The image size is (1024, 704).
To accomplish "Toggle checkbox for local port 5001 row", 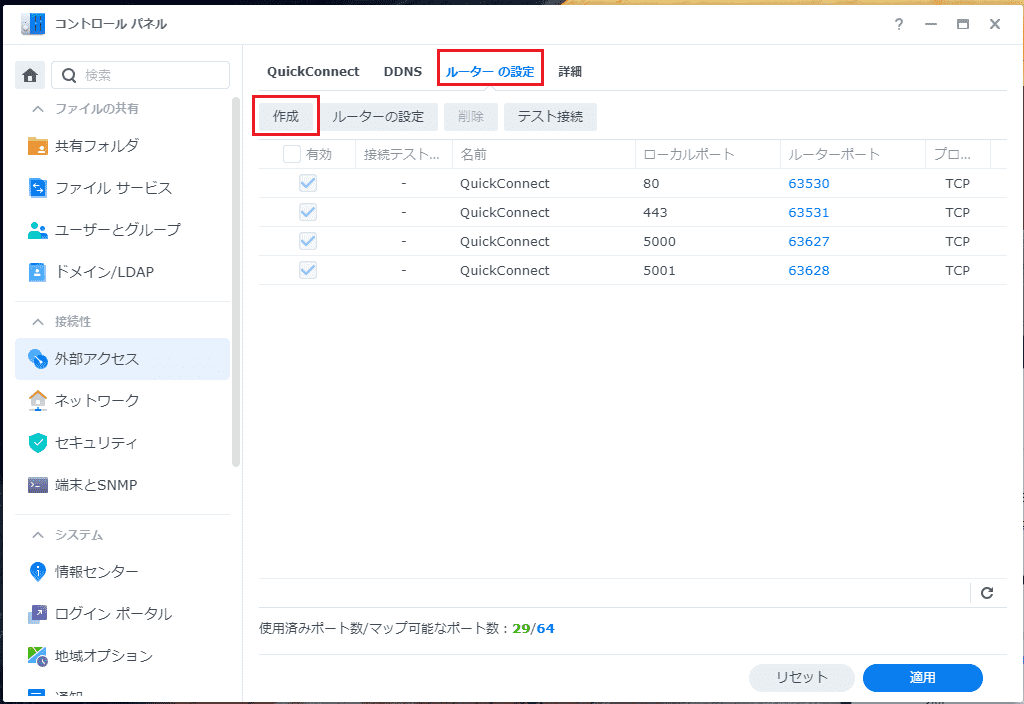I will (308, 270).
